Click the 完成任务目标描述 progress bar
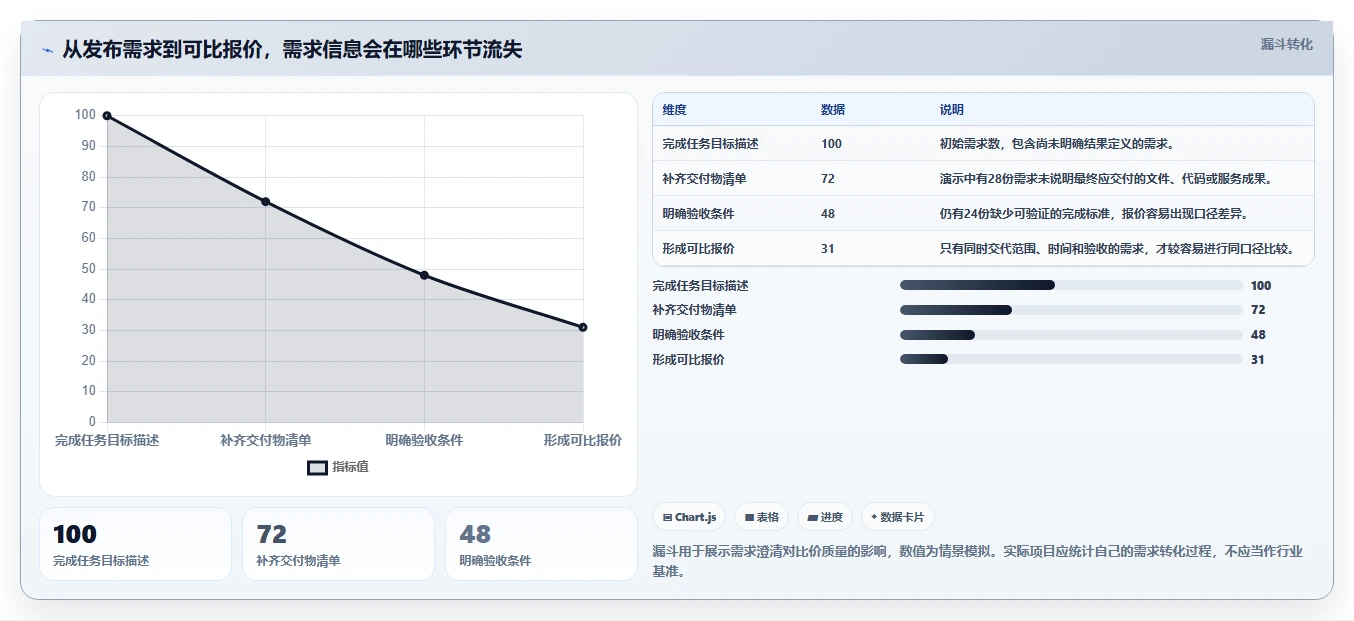This screenshot has height=621, width=1354. click(x=1071, y=285)
